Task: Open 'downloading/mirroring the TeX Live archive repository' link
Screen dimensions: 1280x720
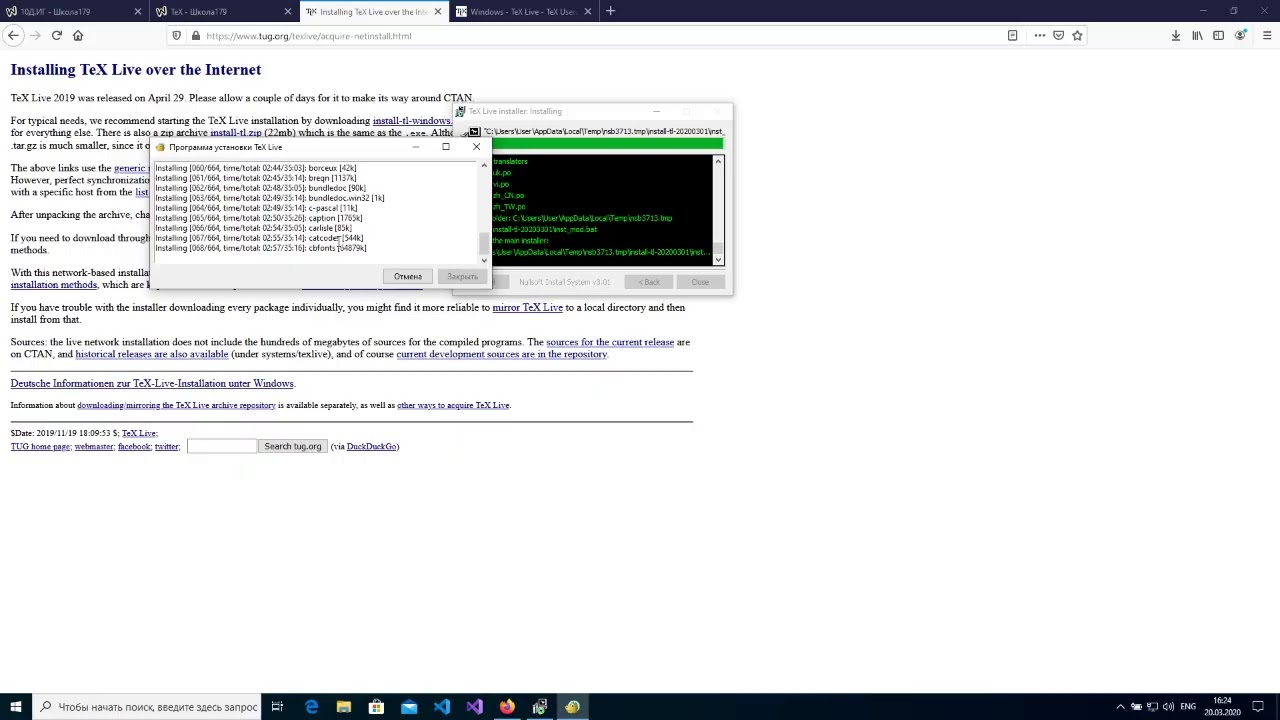Action: [176, 406]
